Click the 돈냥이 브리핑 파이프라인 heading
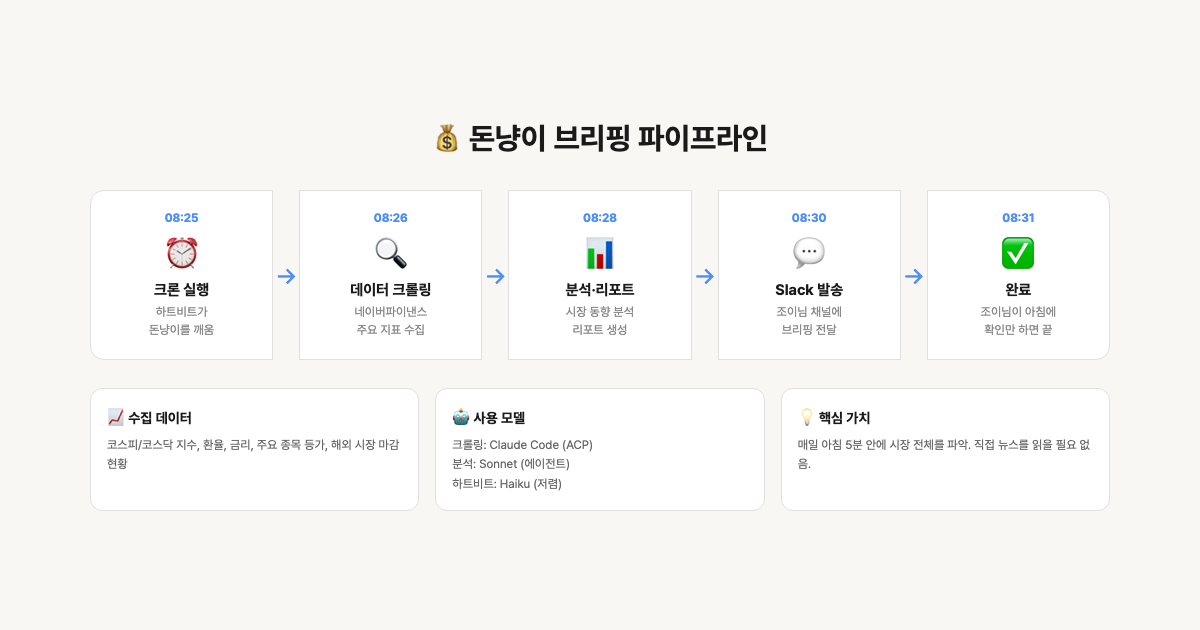This screenshot has height=630, width=1200. tap(617, 138)
